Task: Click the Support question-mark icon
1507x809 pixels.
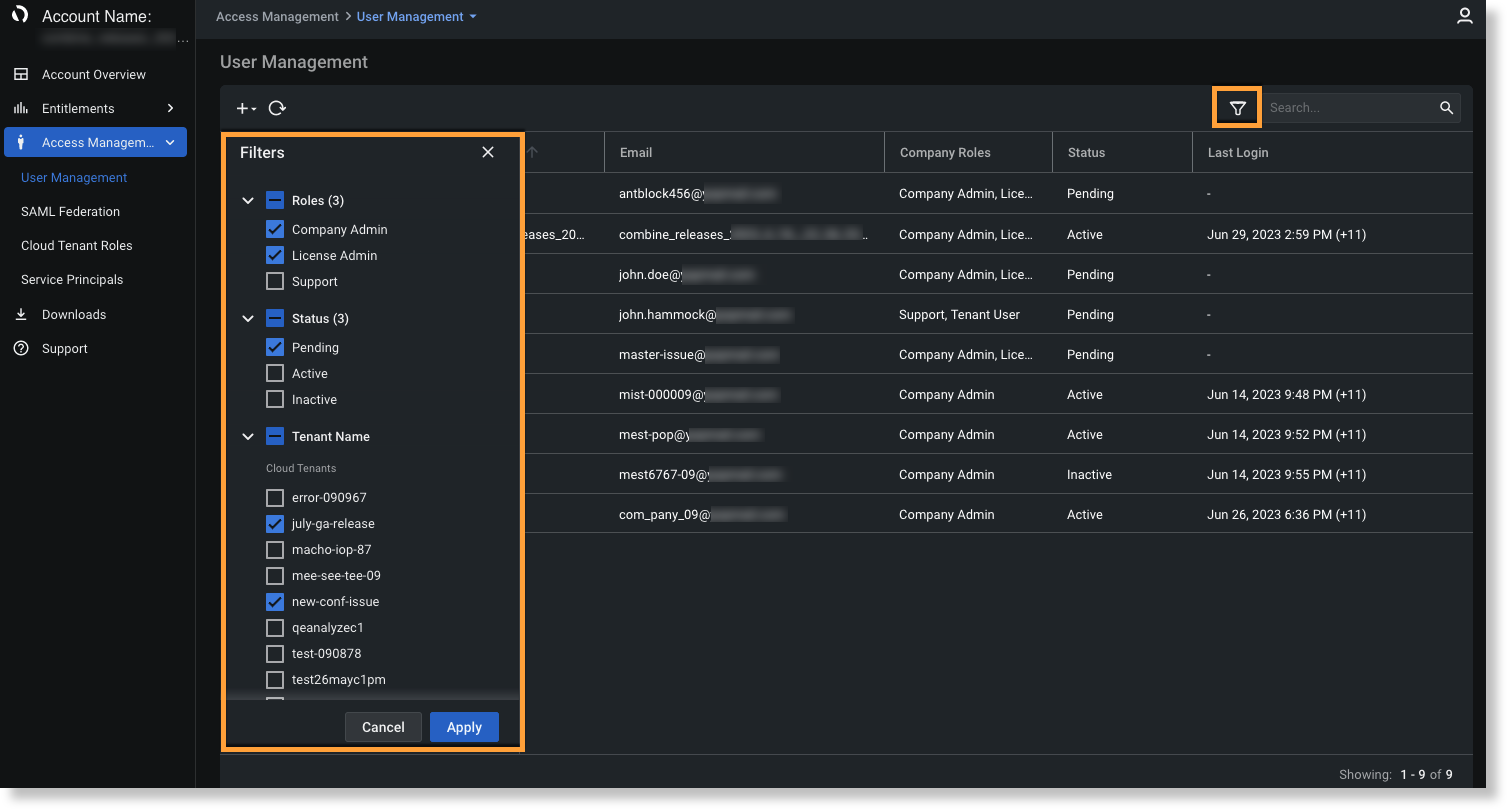Action: tap(22, 348)
